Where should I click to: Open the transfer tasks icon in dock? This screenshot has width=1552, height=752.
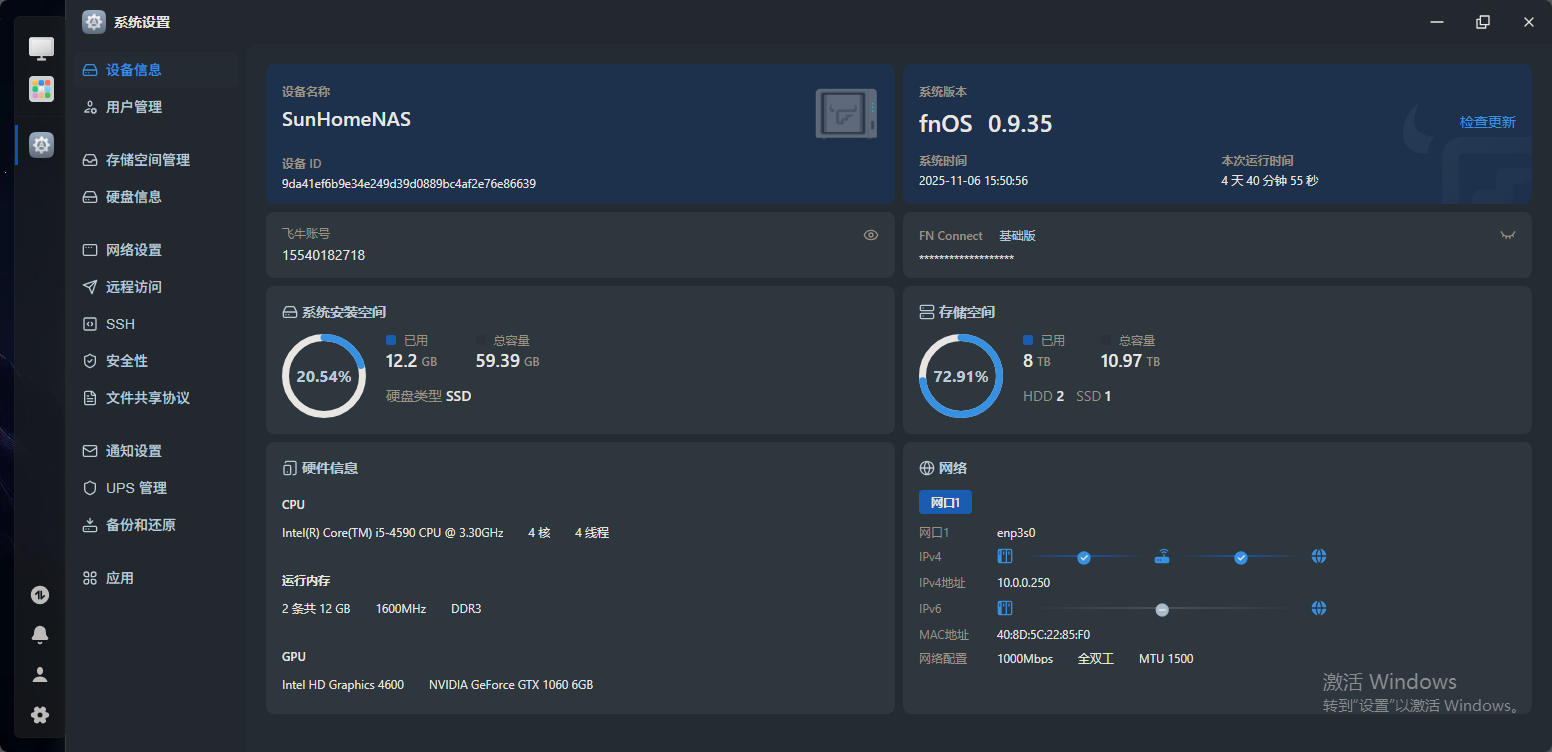(x=40, y=595)
